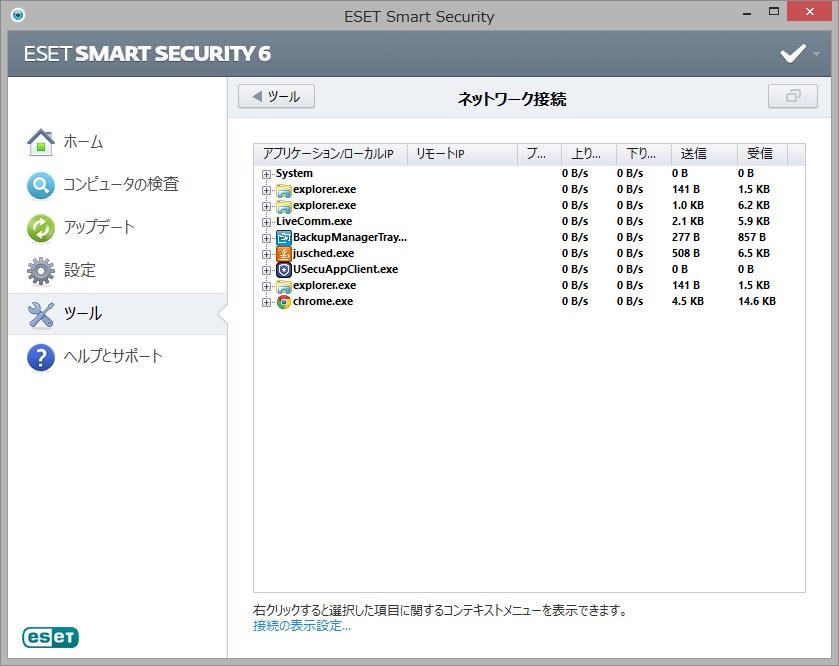This screenshot has width=839, height=666.
Task: Sort by リモートIP column header
Action: (x=462, y=154)
